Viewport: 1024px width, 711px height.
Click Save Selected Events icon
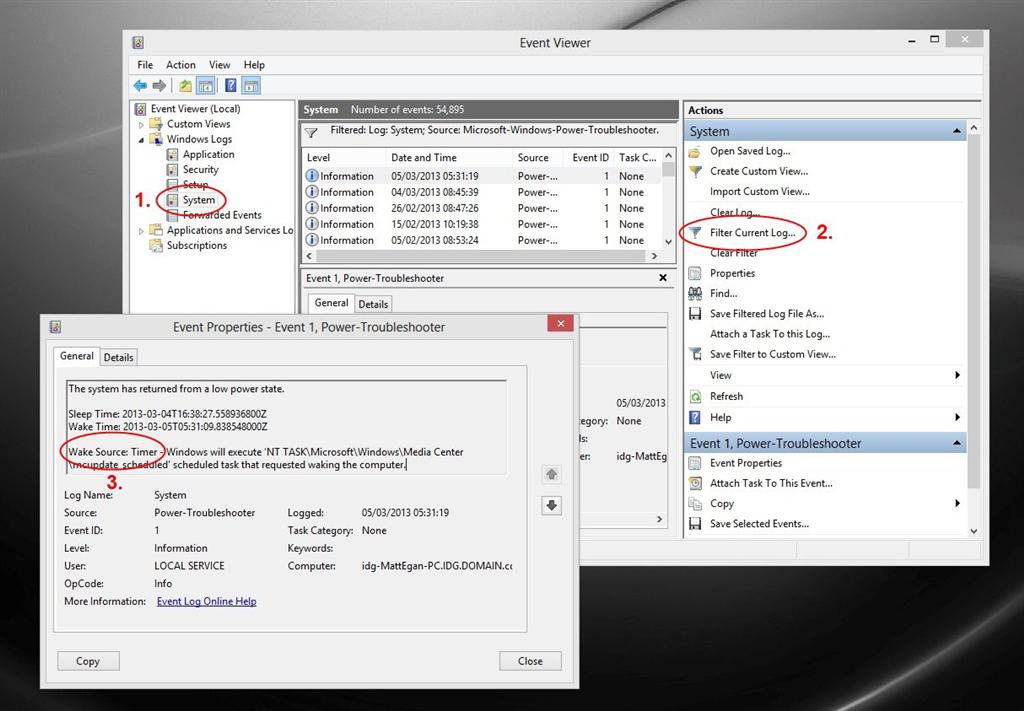pyautogui.click(x=695, y=524)
